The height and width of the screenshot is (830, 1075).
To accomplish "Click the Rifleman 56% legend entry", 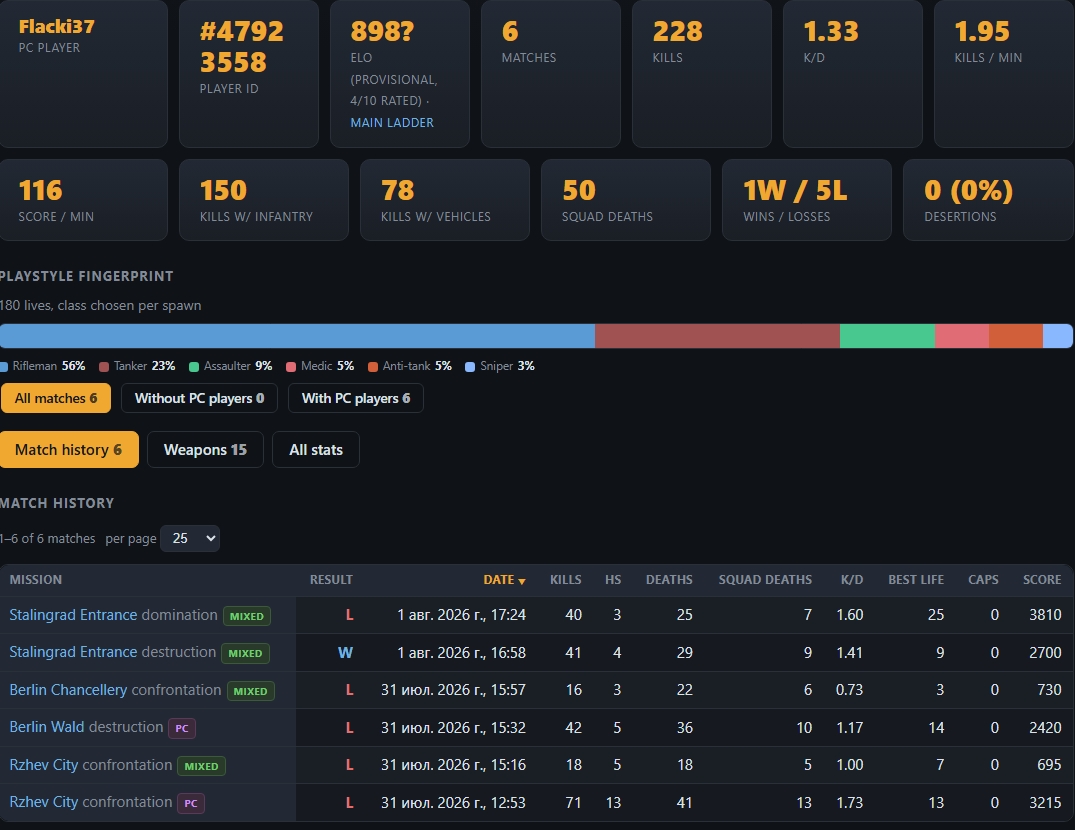I will pos(43,366).
